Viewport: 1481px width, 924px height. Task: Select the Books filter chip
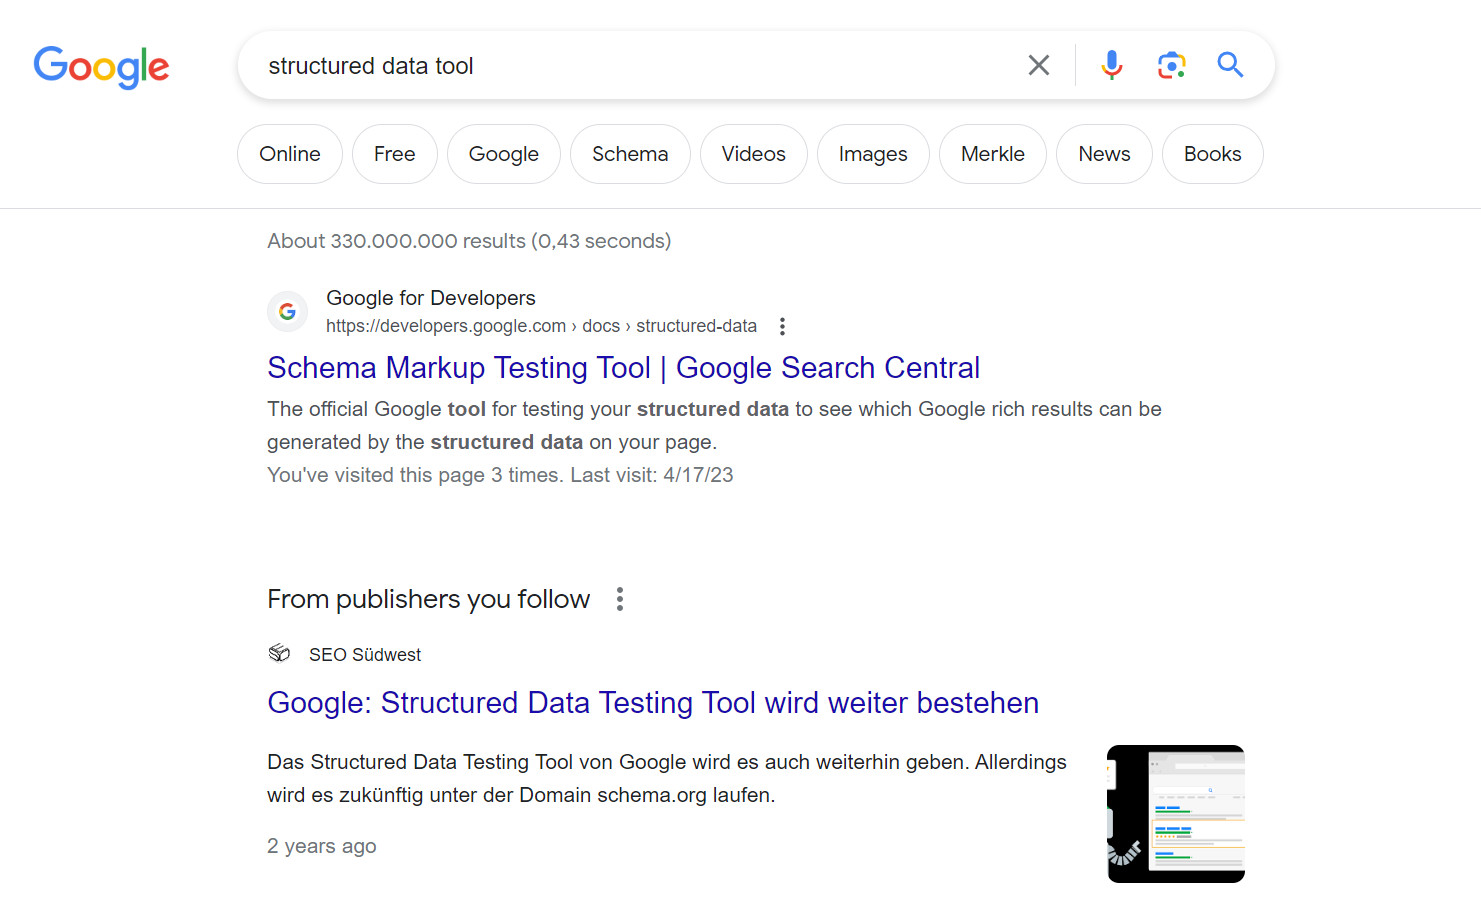tap(1212, 154)
